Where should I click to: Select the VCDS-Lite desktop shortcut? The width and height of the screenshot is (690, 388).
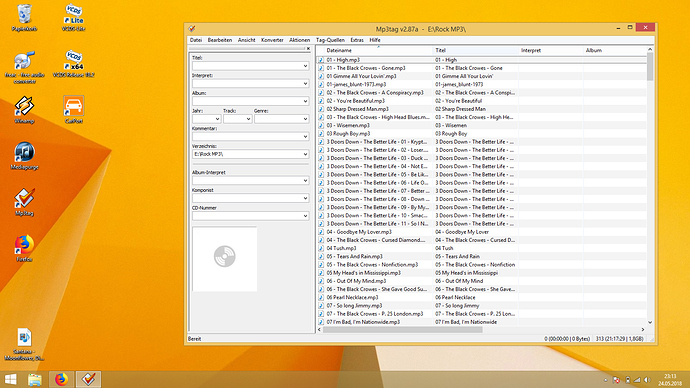pyautogui.click(x=73, y=18)
